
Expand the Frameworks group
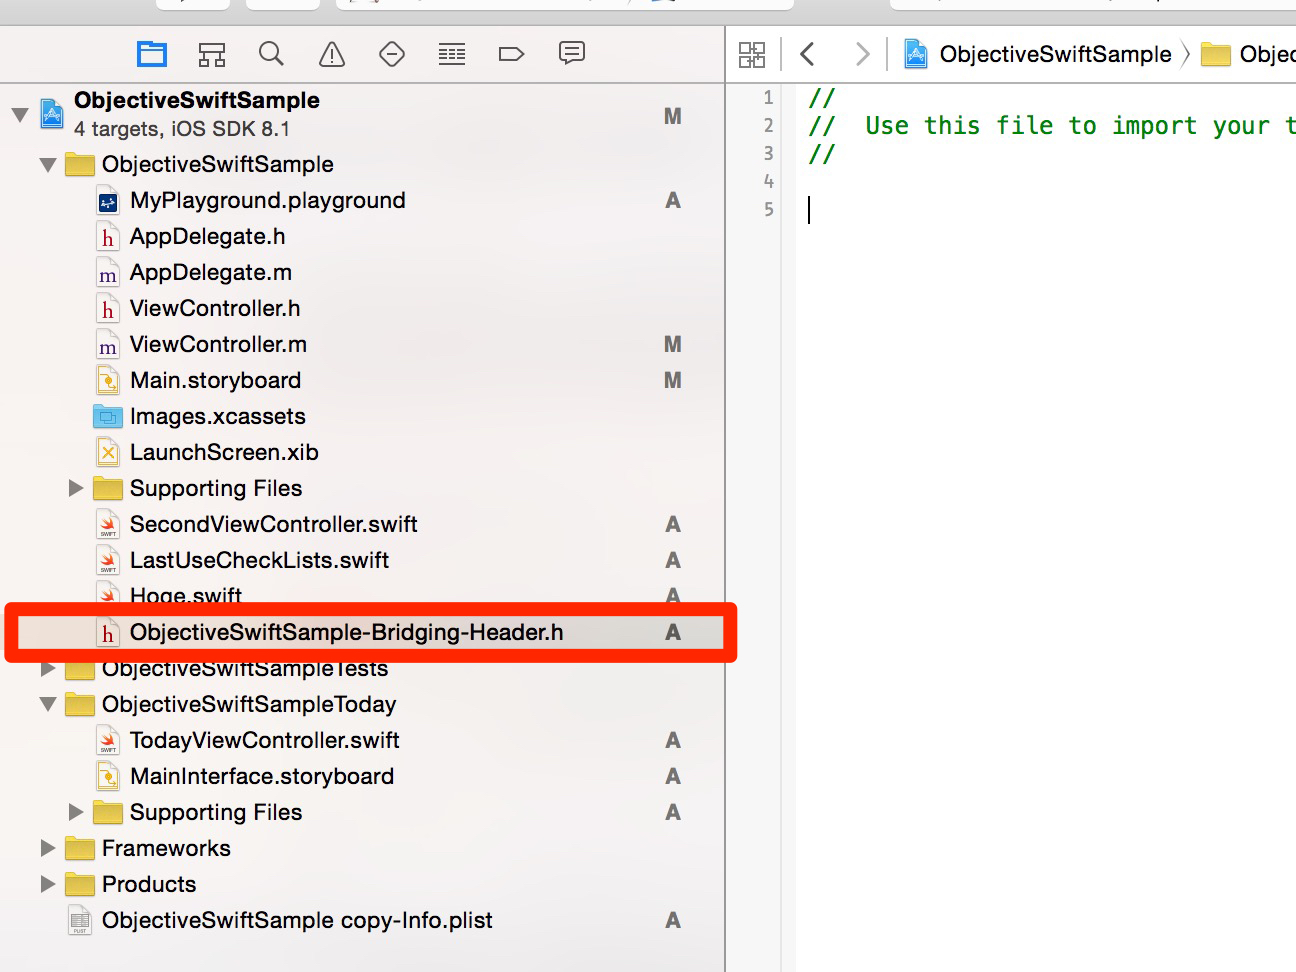[x=48, y=848]
